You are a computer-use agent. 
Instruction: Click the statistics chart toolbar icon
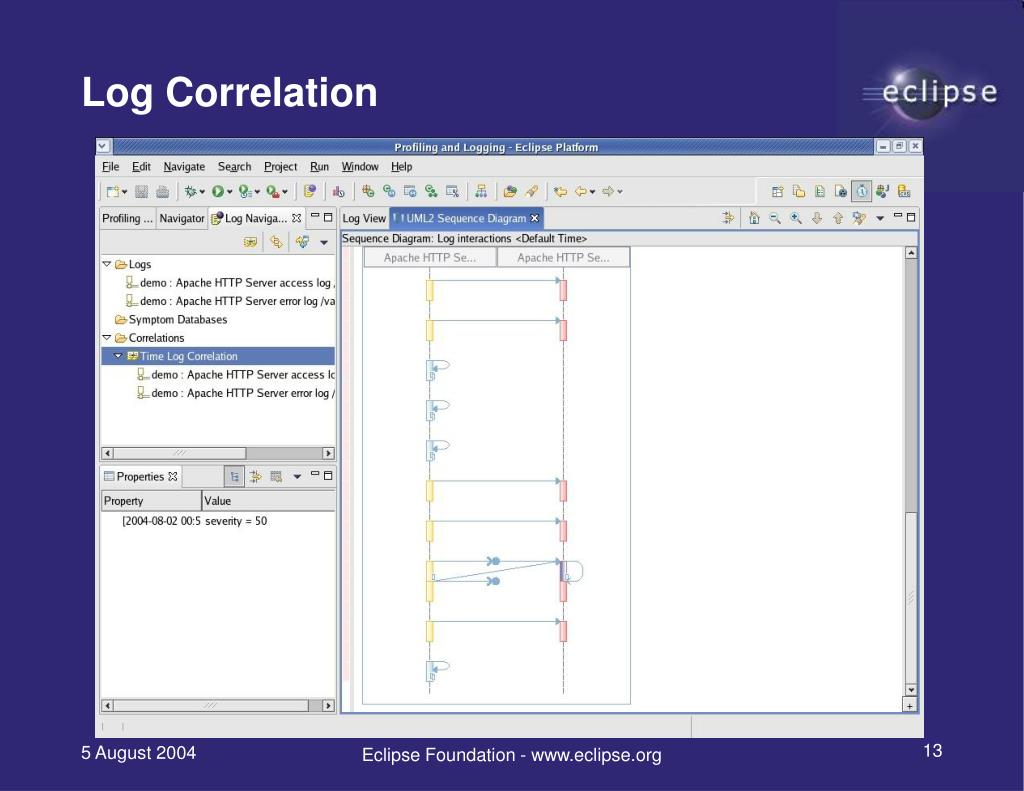pyautogui.click(x=338, y=191)
